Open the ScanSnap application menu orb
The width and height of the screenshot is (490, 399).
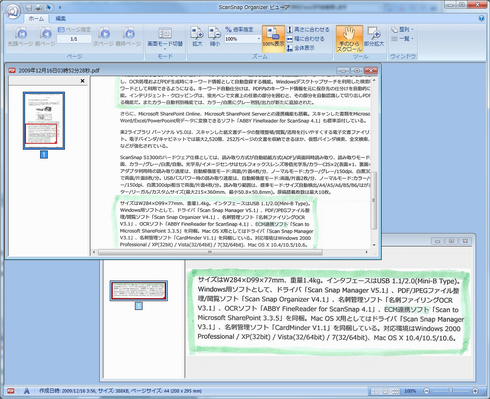point(12,11)
